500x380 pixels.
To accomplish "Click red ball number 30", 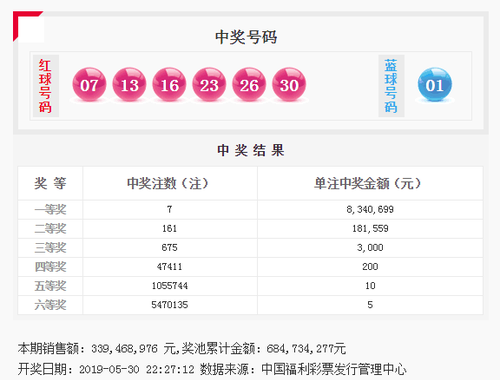I will point(289,85).
